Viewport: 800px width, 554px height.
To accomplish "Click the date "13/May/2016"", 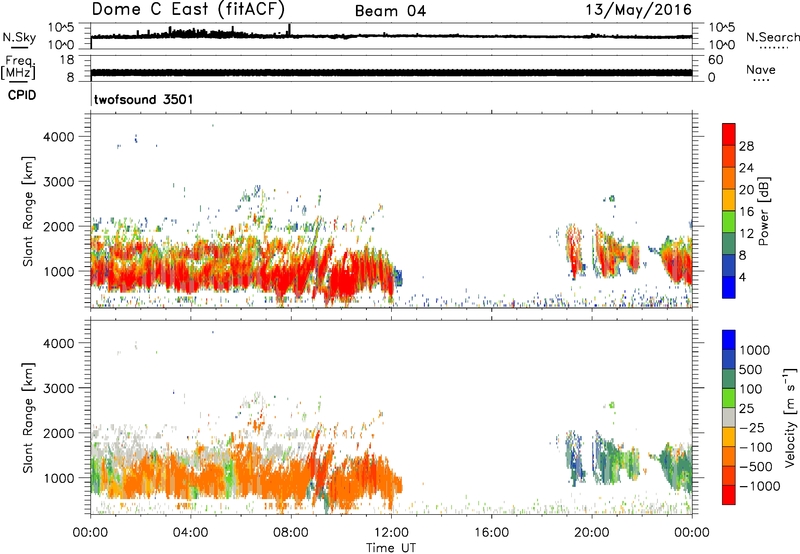I will 638,10.
